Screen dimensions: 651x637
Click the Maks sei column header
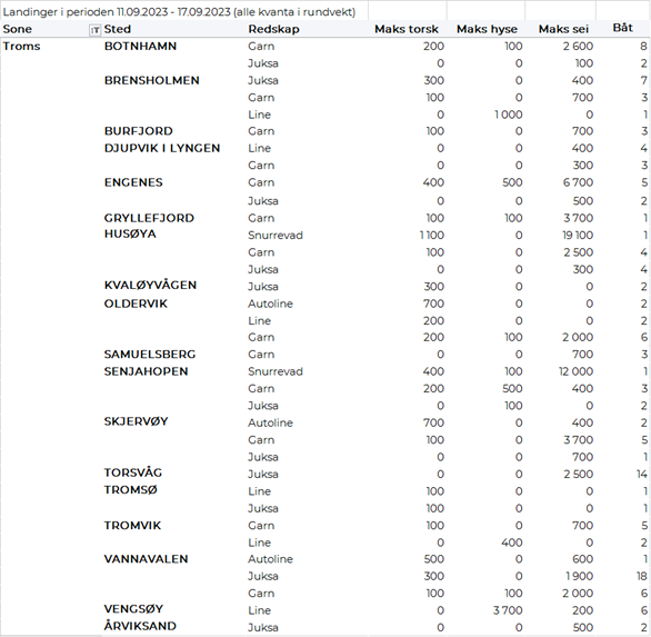tap(566, 30)
